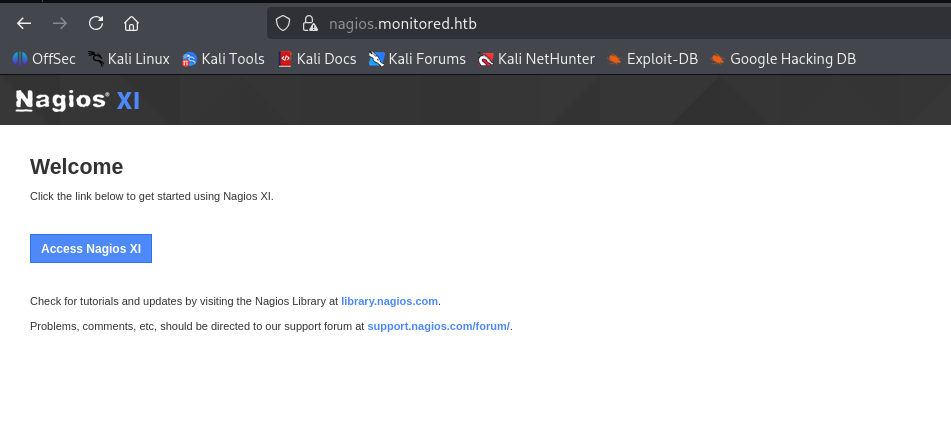This screenshot has width=951, height=447.
Task: Open the Kali Docs bookmark
Action: pos(317,59)
